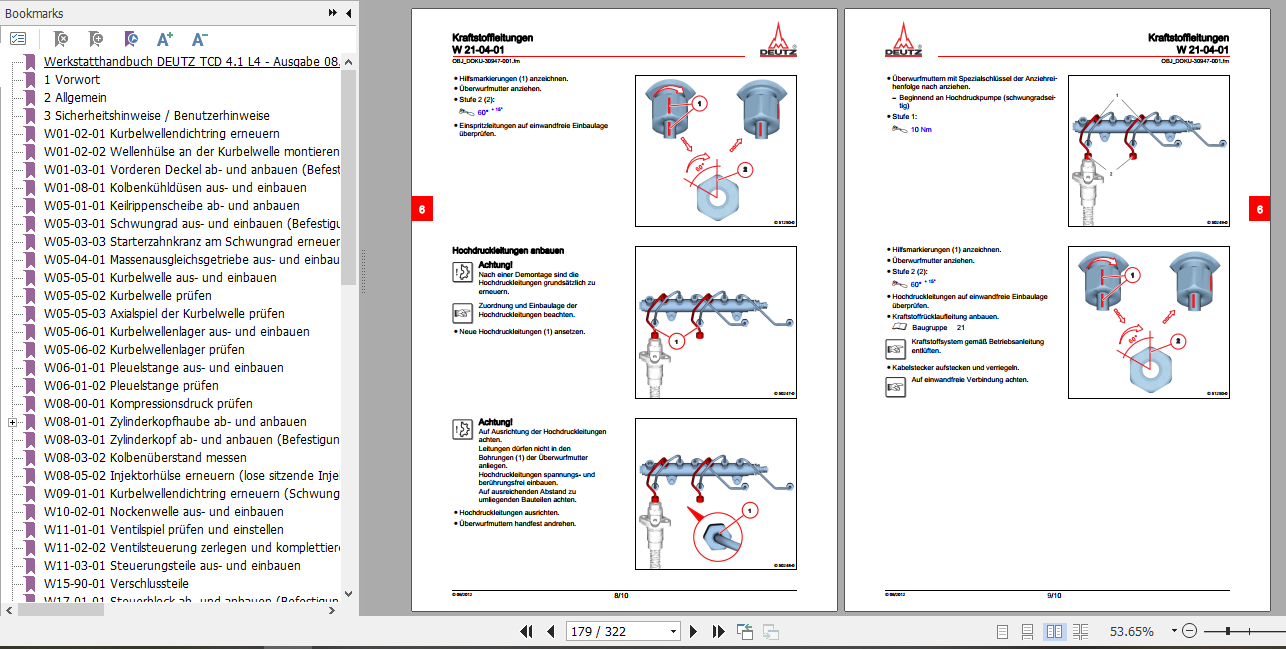This screenshot has height=649, width=1286.
Task: Select bookmark W10-02-01 Nockenwelle
Action: click(163, 511)
